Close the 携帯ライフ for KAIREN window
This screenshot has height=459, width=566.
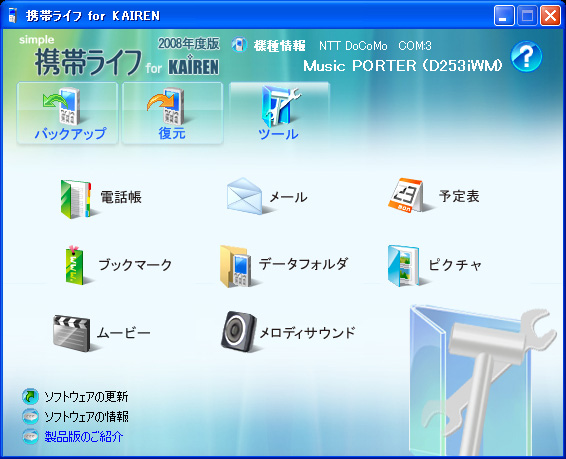click(x=550, y=16)
